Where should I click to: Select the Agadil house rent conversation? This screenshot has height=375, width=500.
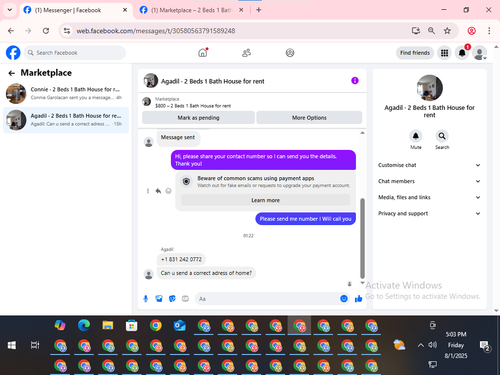tap(66, 120)
